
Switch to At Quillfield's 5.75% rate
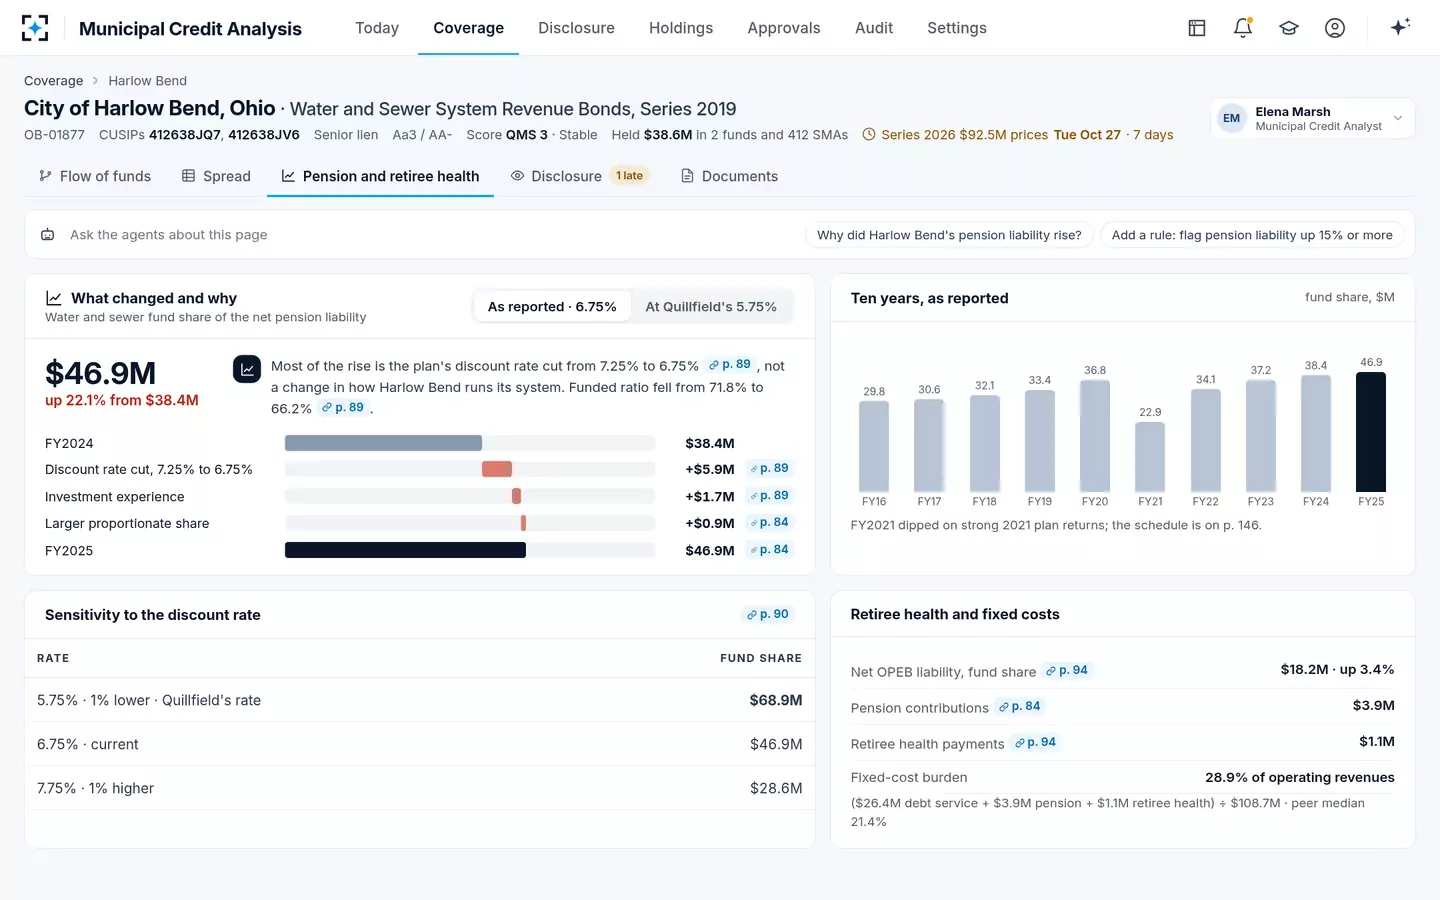click(711, 307)
